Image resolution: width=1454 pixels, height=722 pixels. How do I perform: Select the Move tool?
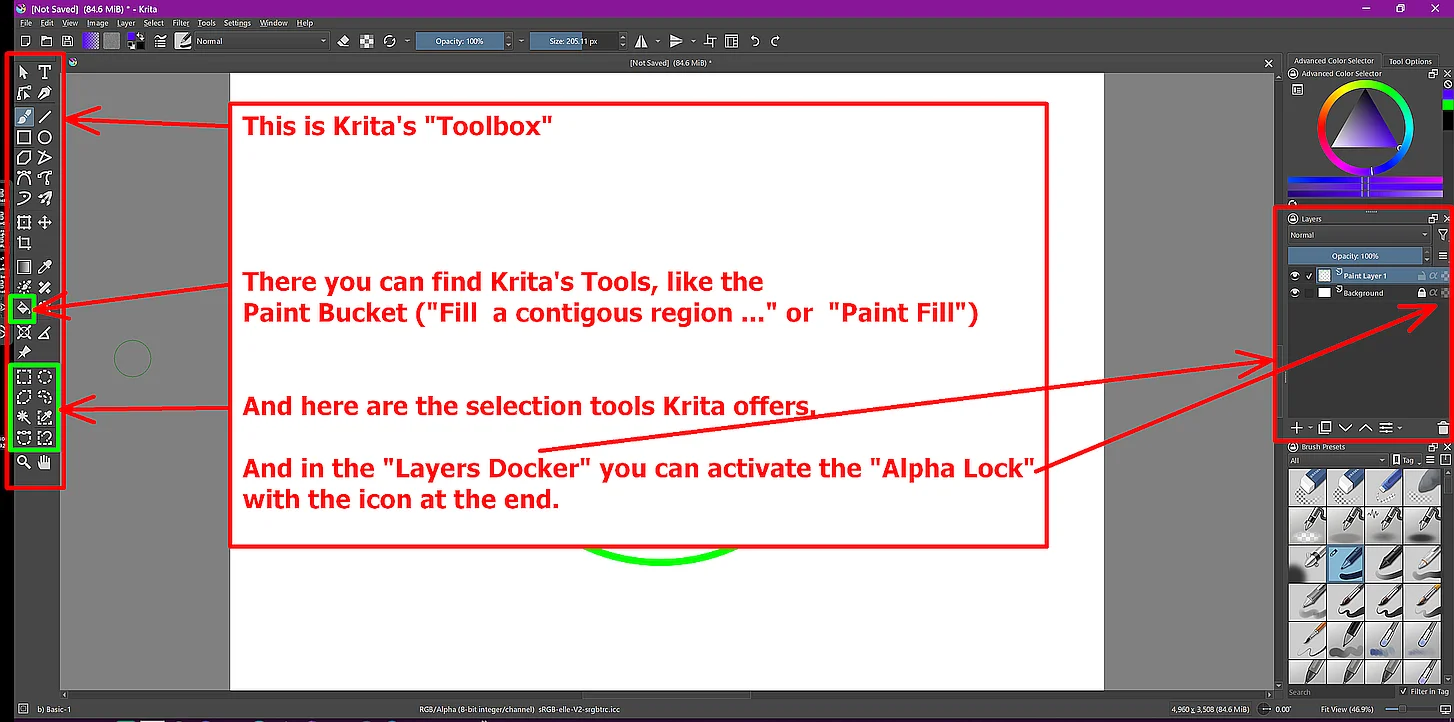45,222
